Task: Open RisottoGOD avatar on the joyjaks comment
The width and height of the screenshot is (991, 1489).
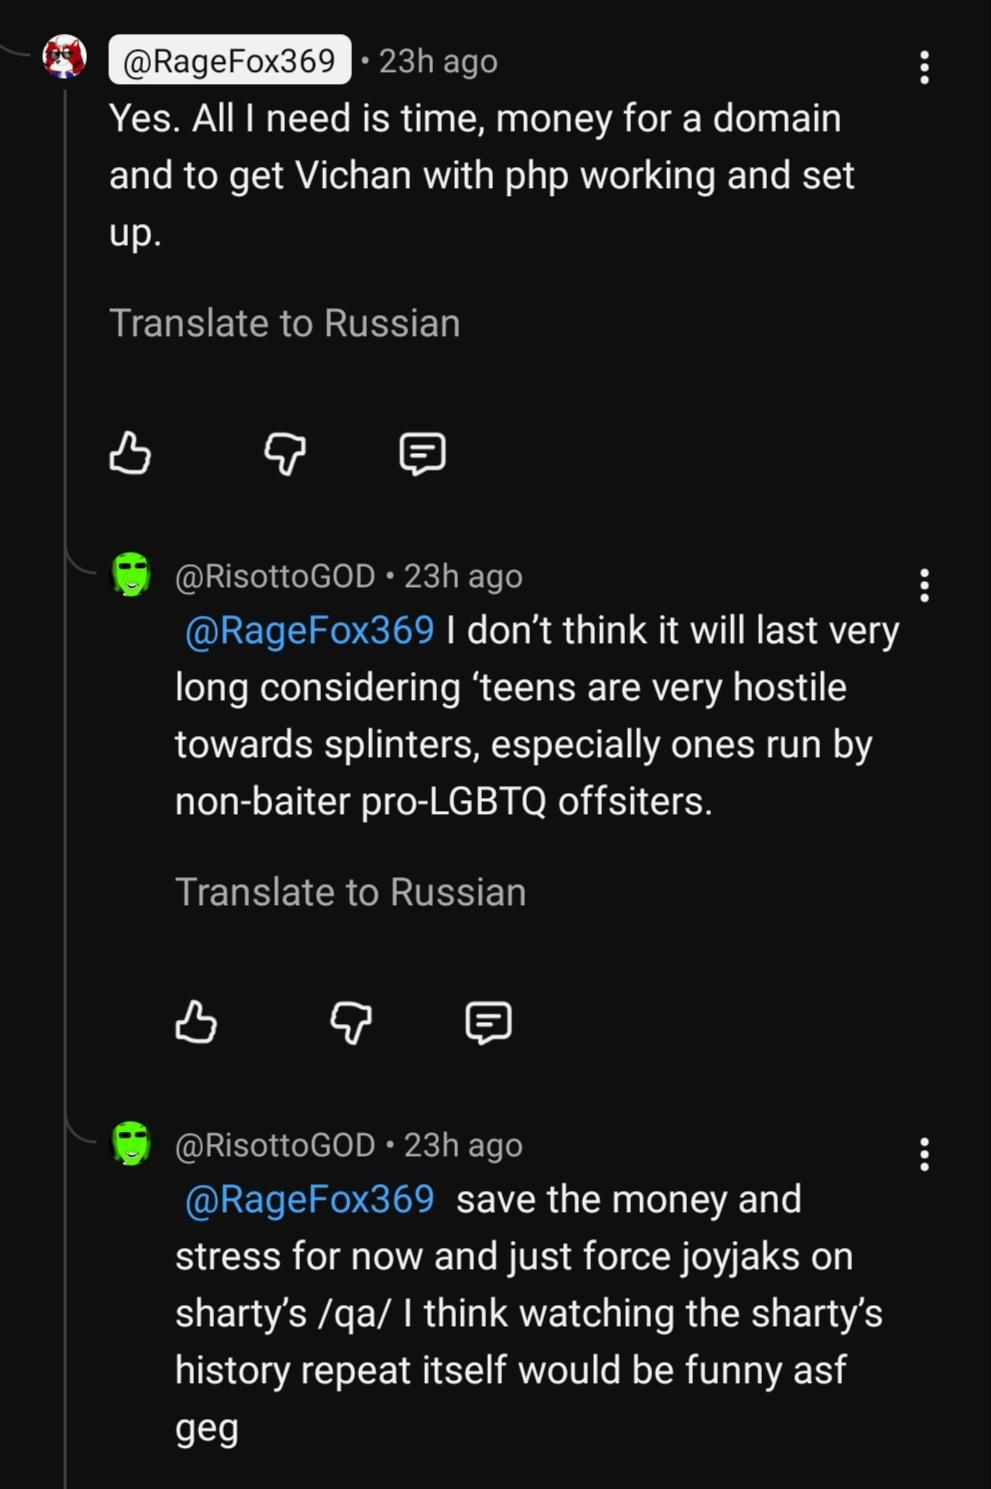Action: (x=131, y=1143)
